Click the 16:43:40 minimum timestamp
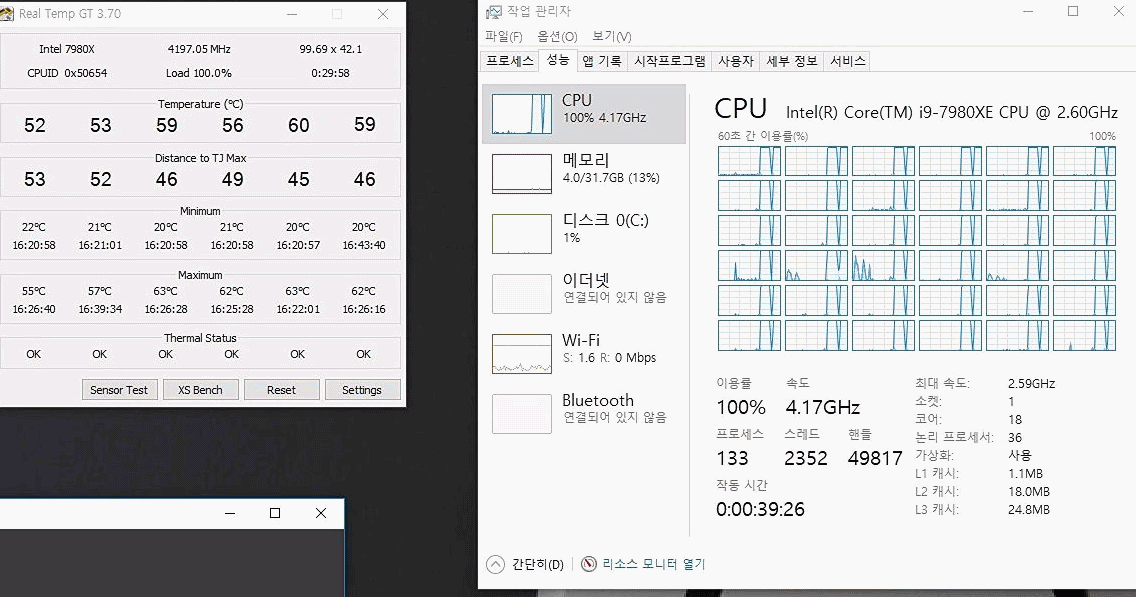Viewport: 1136px width, 597px height. pos(364,245)
